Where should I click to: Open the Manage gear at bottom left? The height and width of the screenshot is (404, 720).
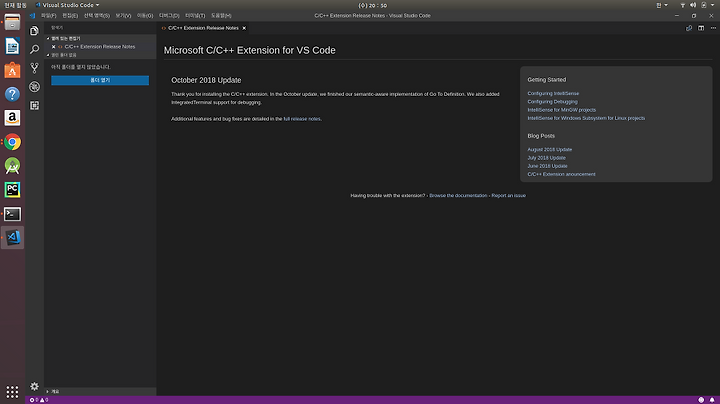click(34, 386)
